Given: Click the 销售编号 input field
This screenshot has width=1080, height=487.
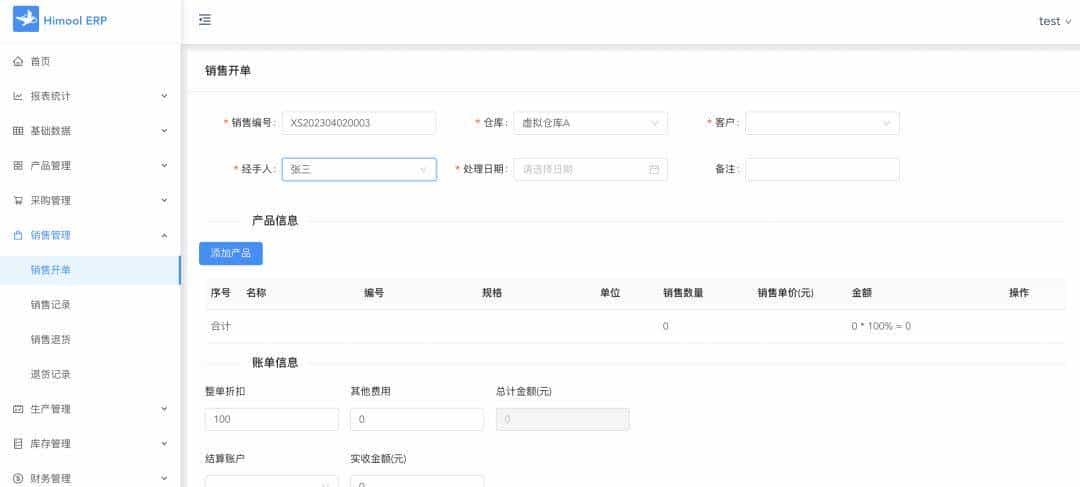Looking at the screenshot, I should 359,123.
